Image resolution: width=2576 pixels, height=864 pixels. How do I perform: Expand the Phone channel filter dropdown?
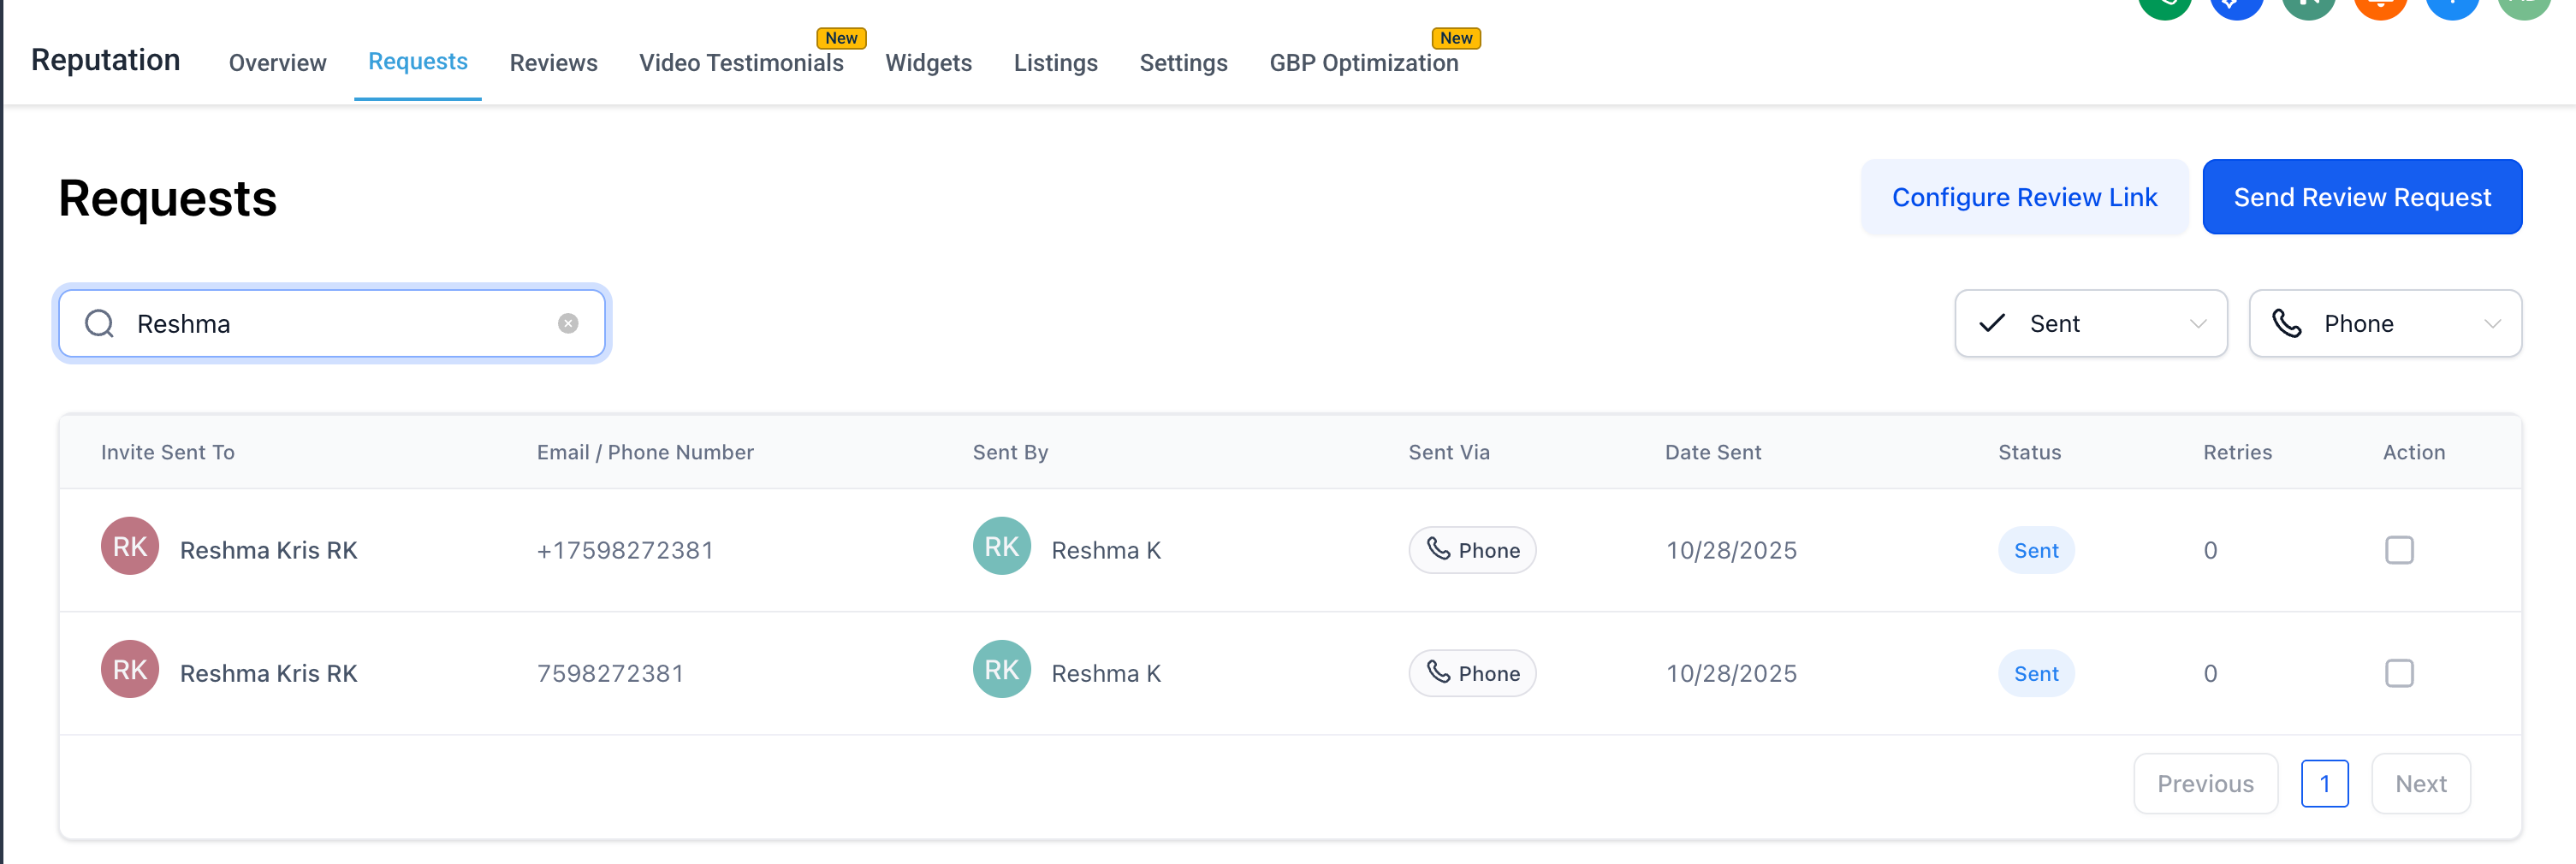[x=2384, y=323]
